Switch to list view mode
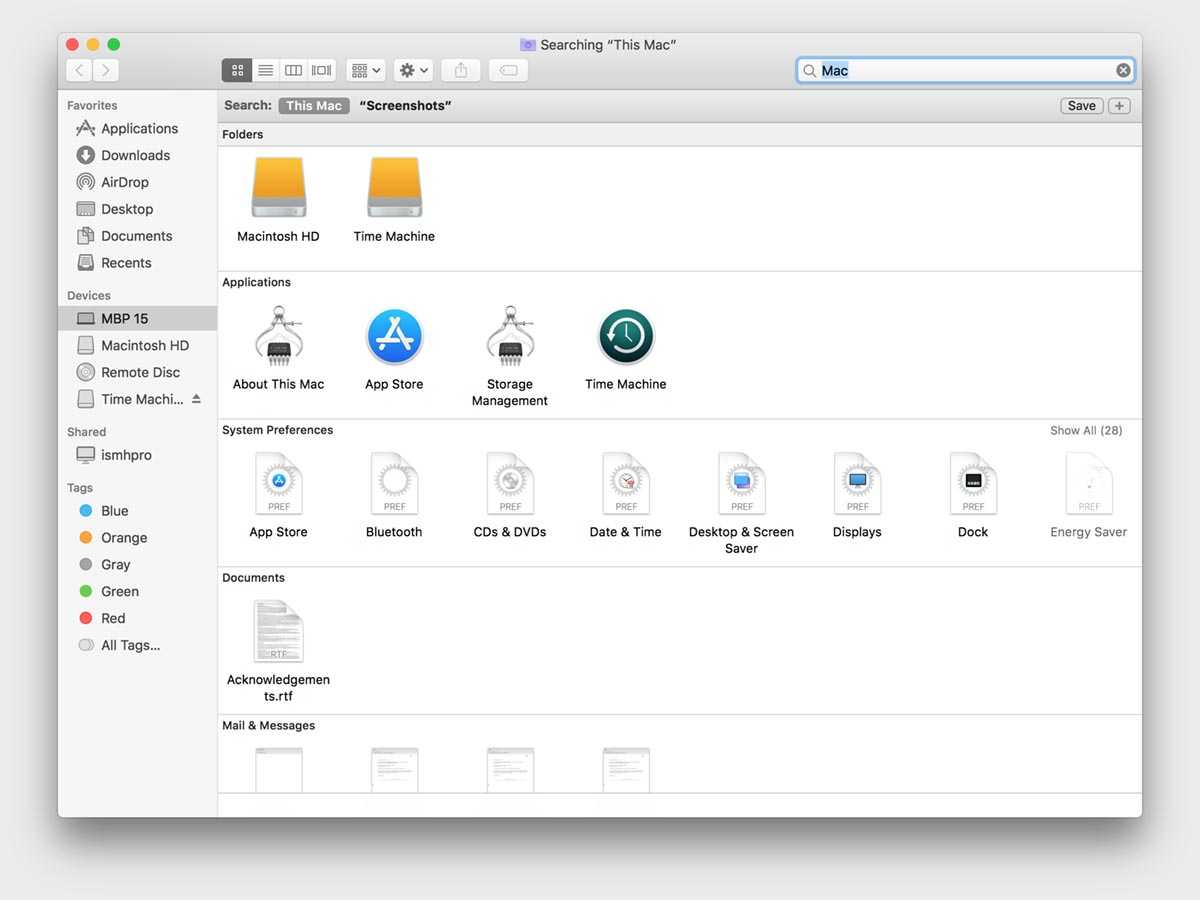This screenshot has width=1200, height=900. click(x=265, y=70)
